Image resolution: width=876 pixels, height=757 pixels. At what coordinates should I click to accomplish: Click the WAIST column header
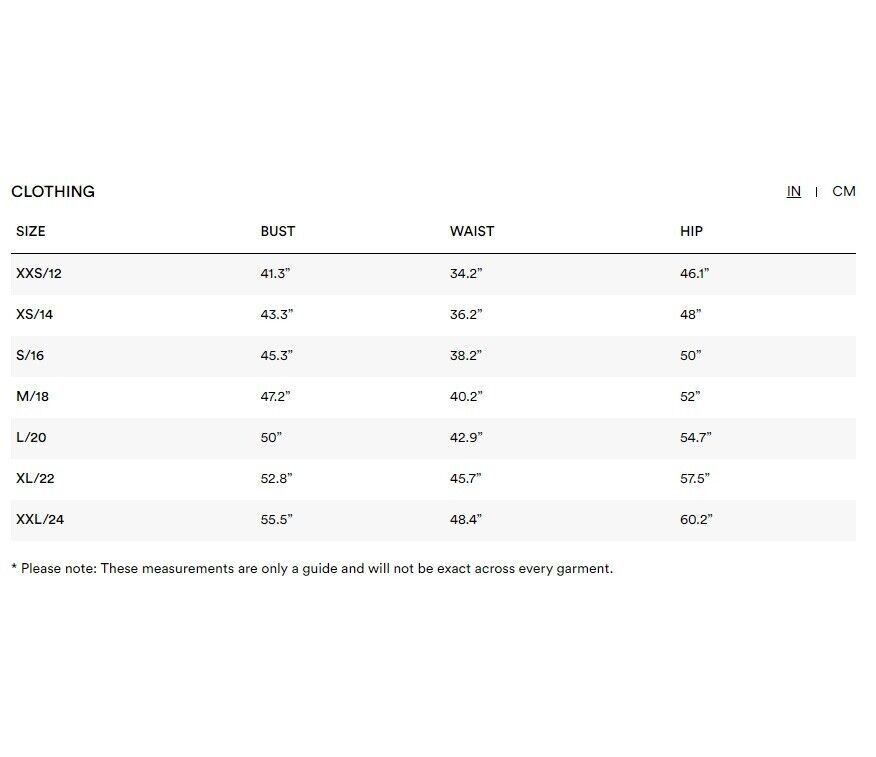point(472,231)
